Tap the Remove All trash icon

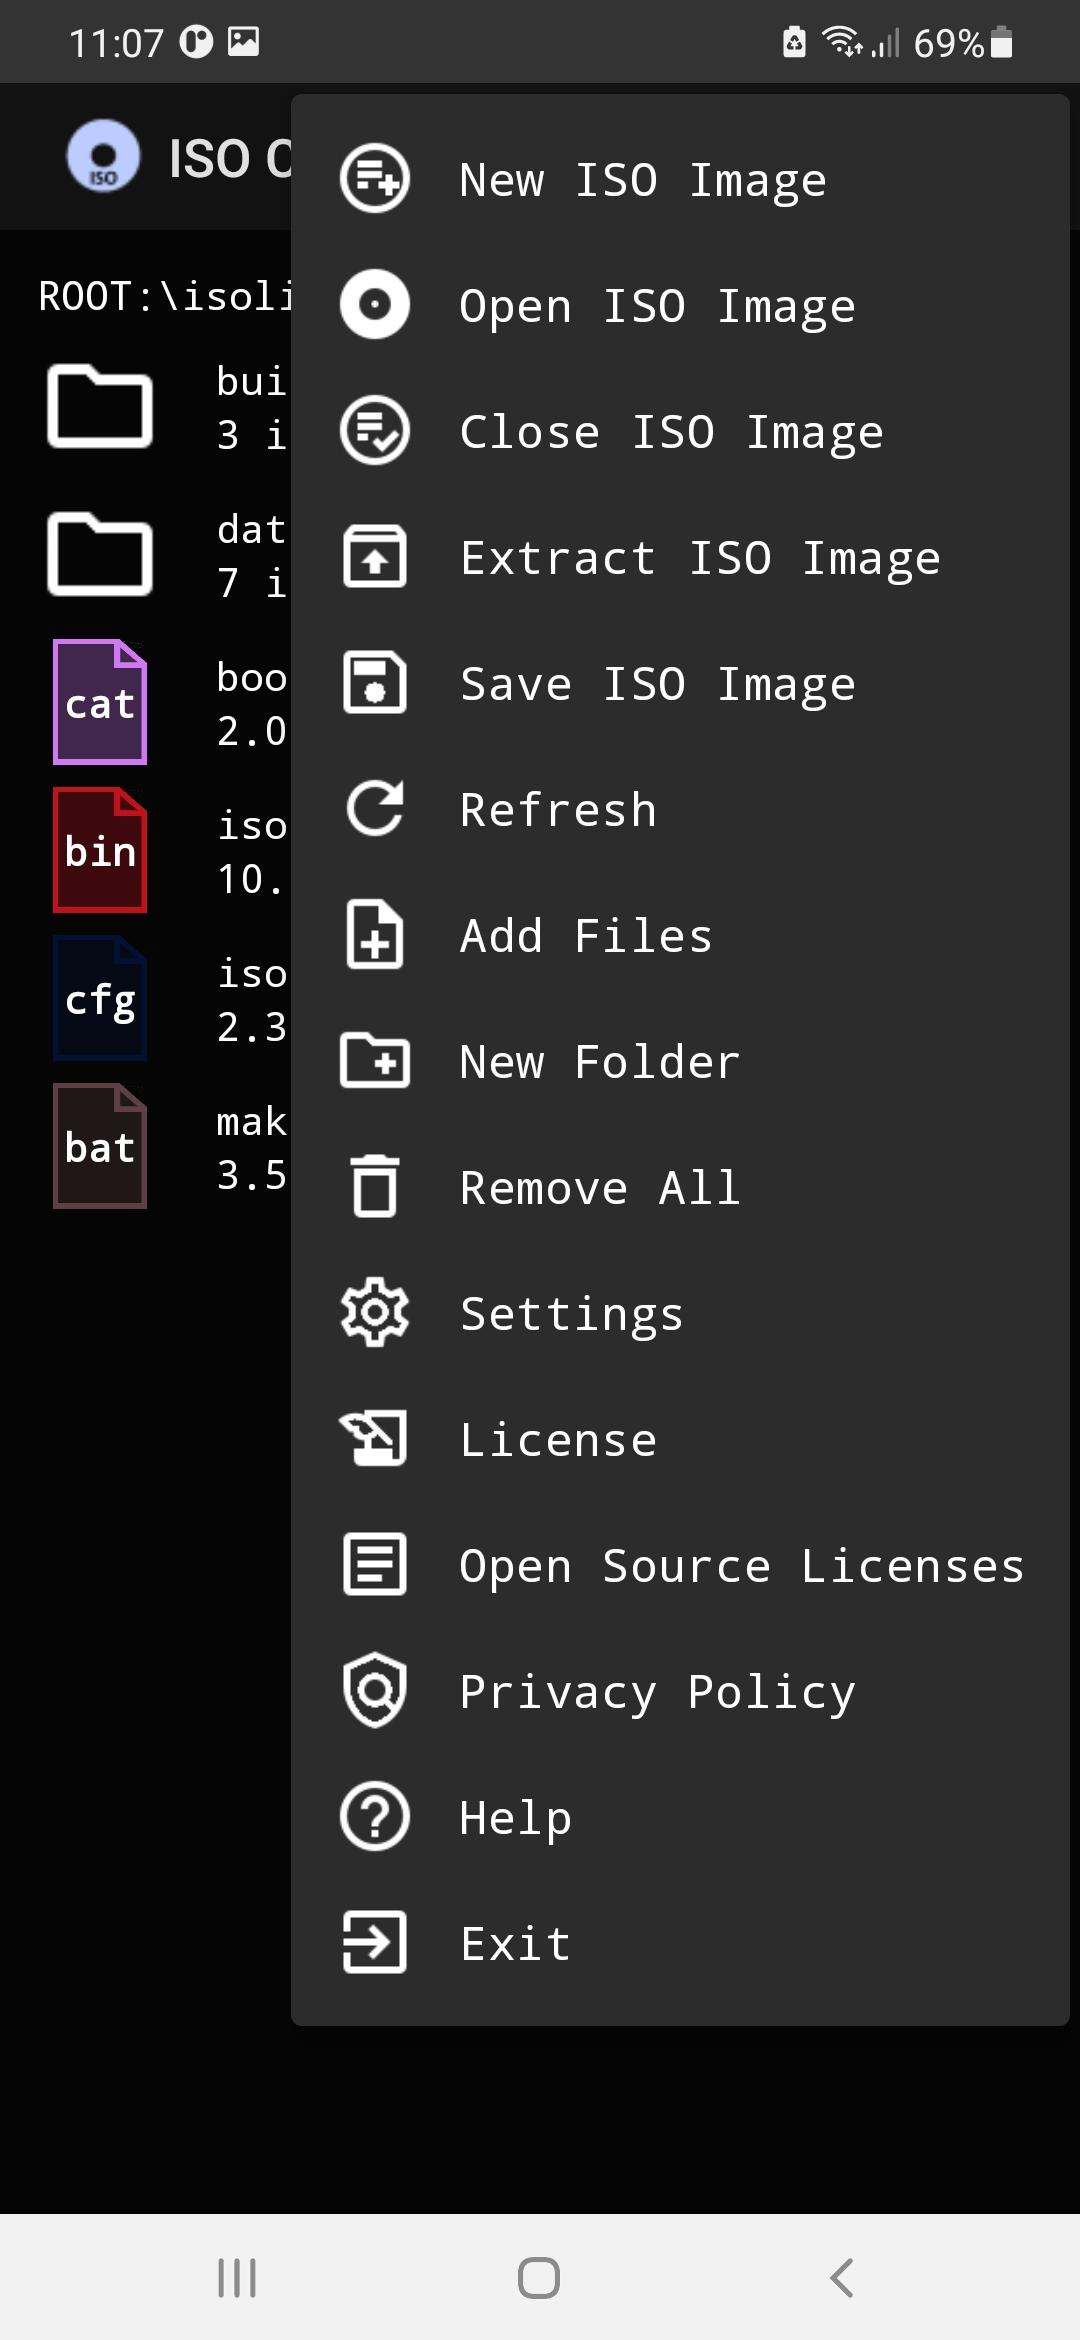(x=374, y=1187)
